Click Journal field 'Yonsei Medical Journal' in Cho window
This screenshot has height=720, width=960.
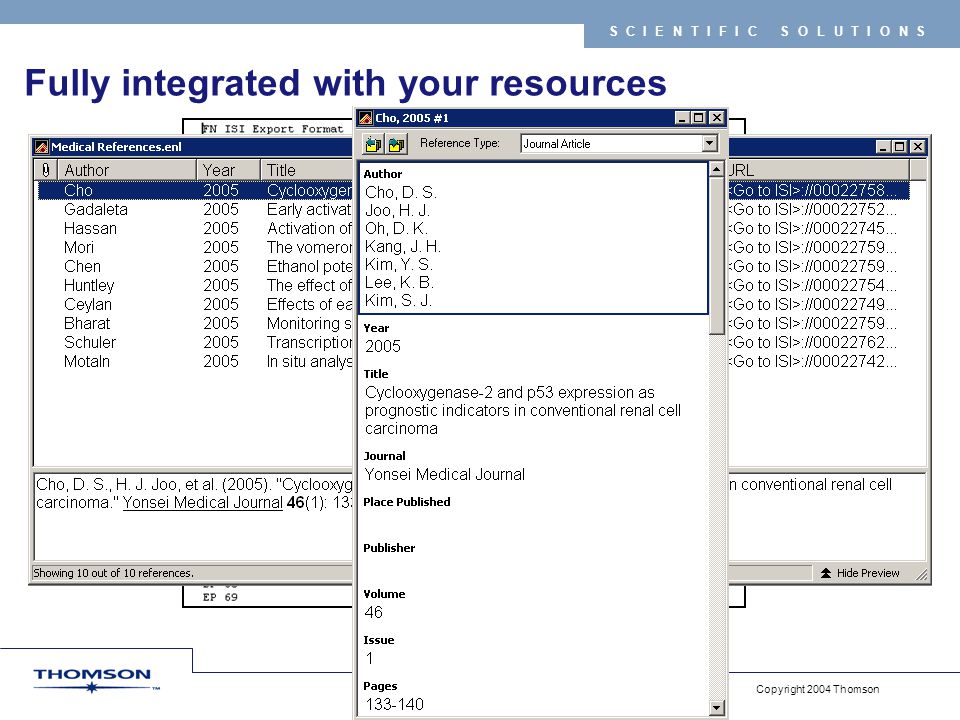point(444,474)
